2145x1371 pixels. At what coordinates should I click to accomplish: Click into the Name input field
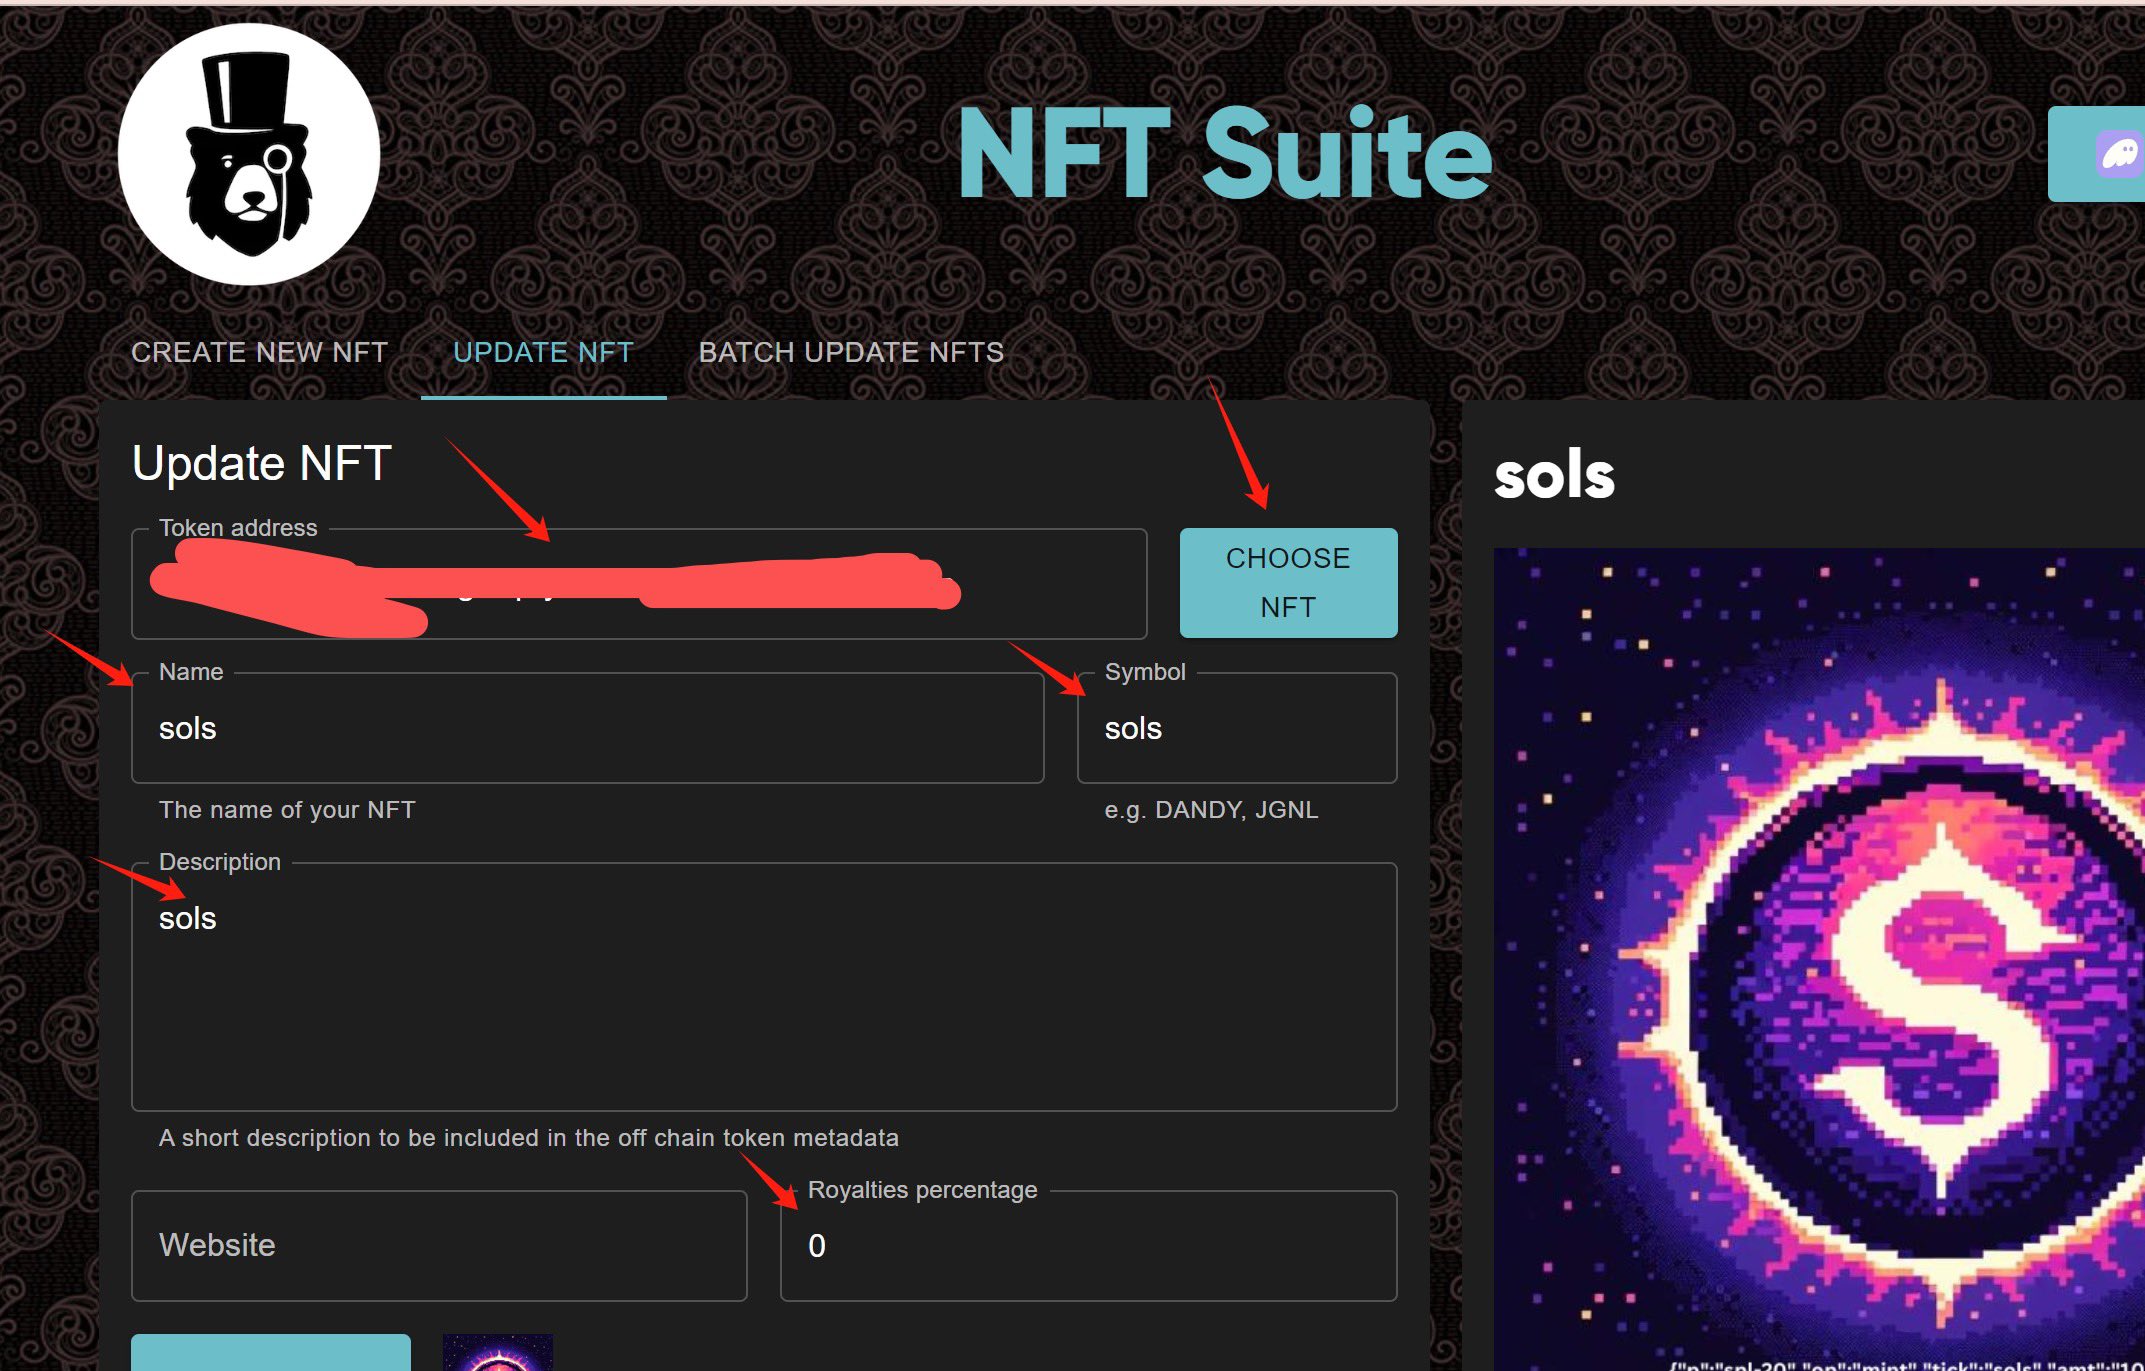point(587,729)
